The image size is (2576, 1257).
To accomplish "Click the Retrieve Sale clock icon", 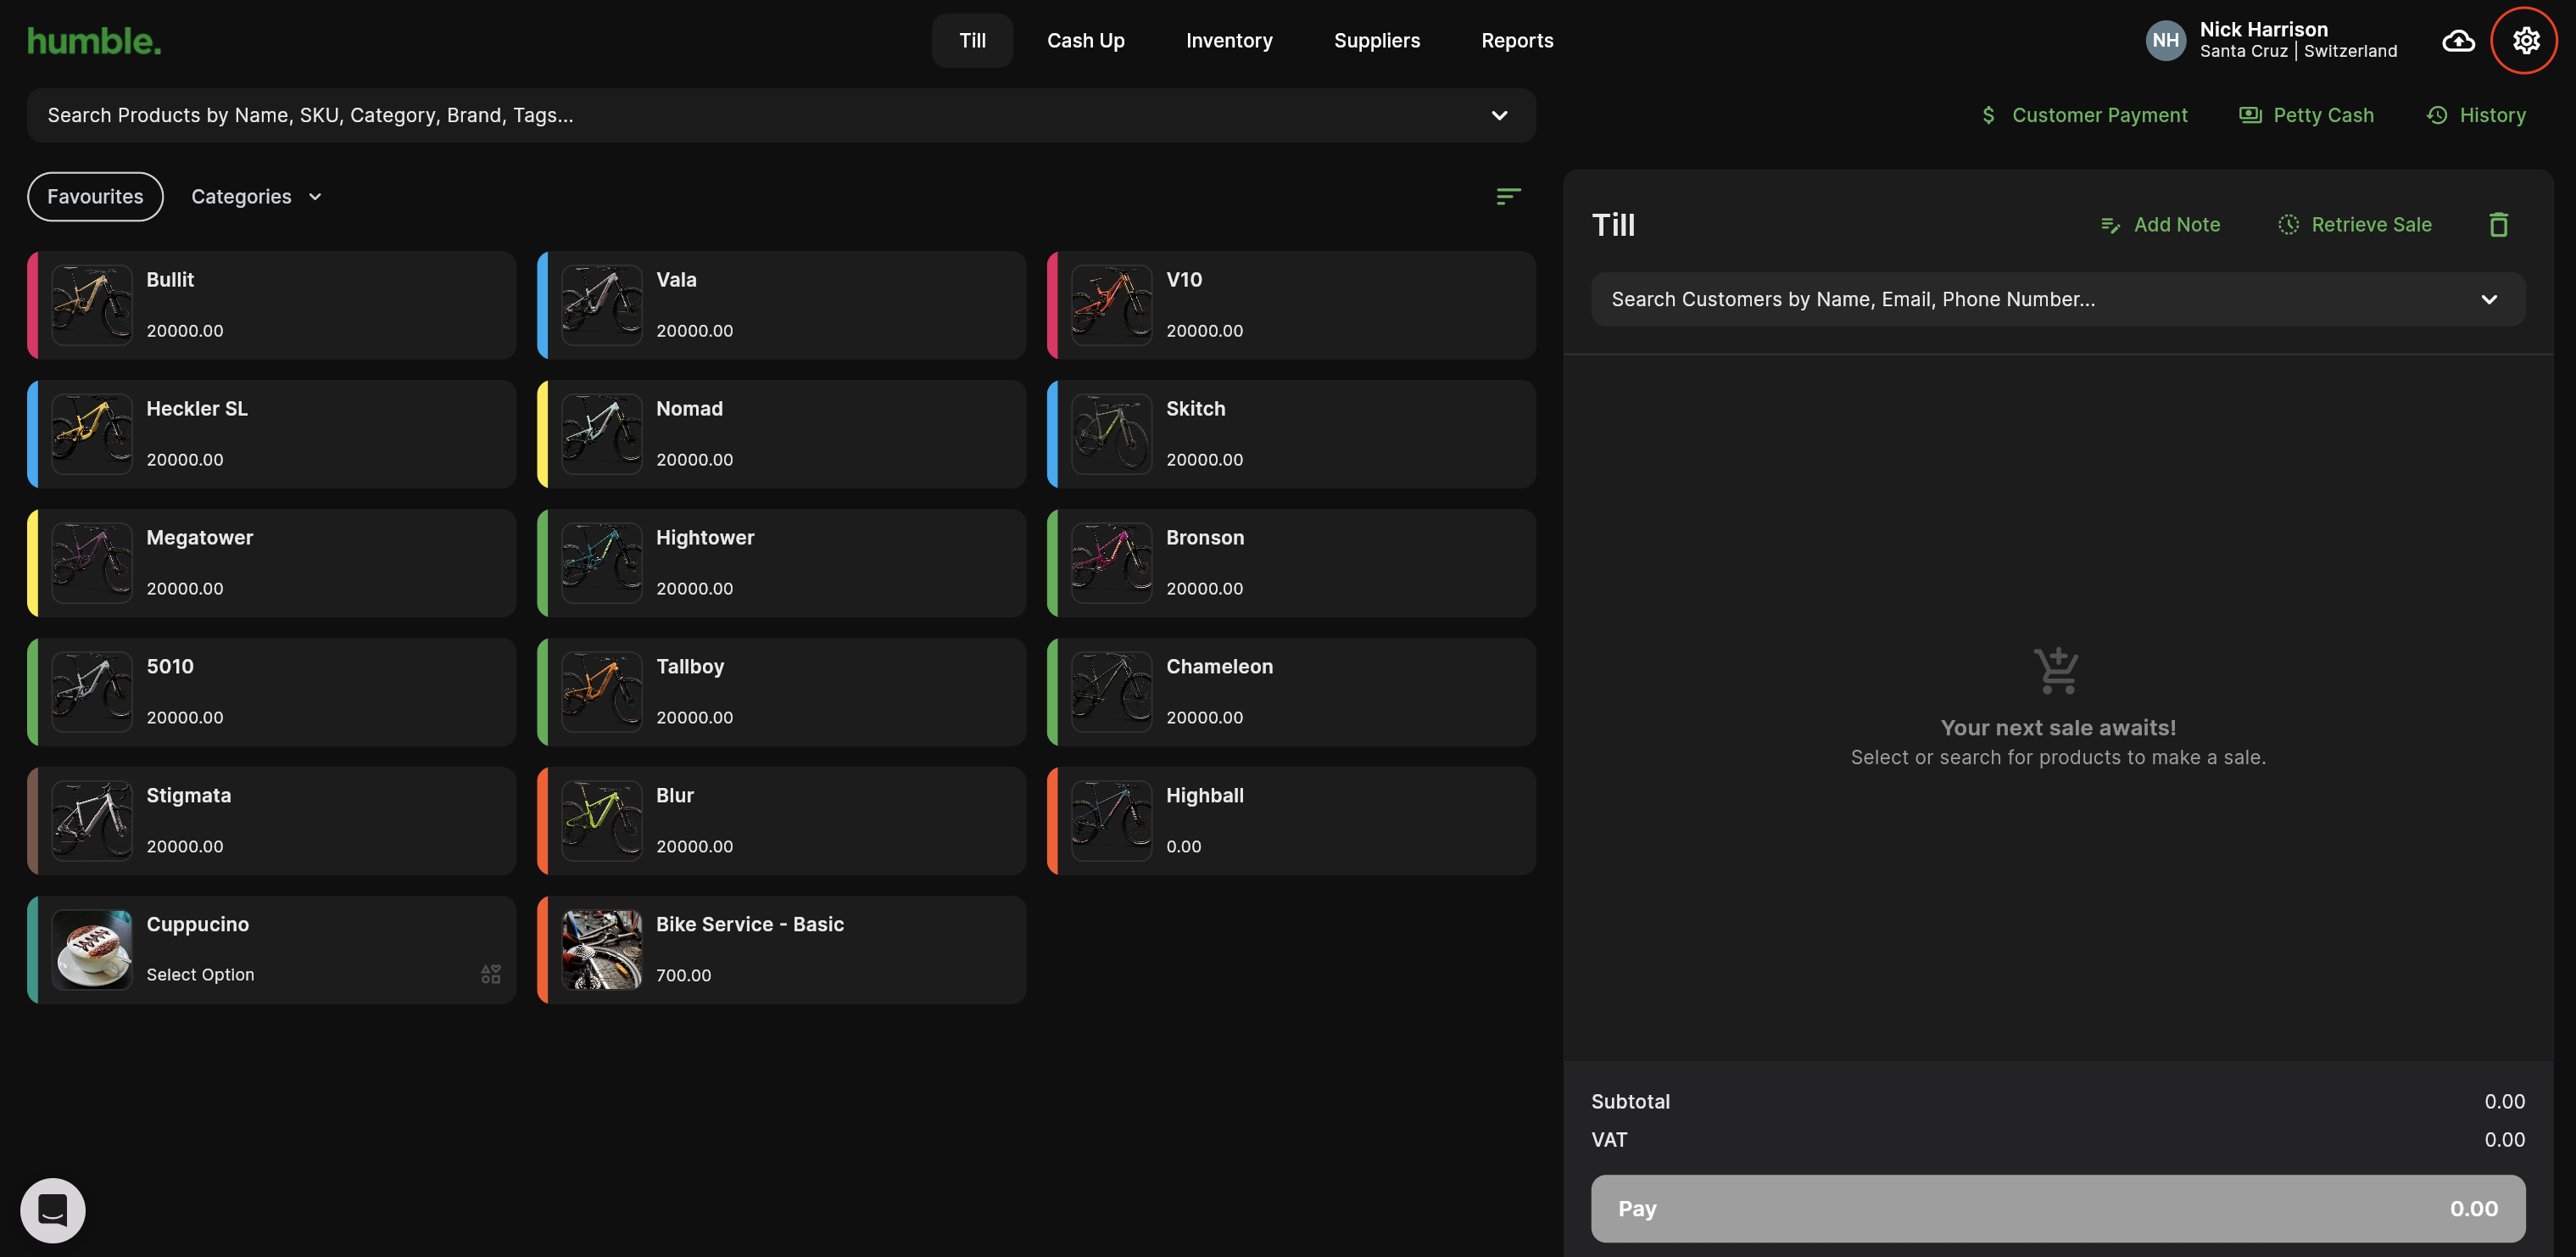I will click(x=2288, y=225).
